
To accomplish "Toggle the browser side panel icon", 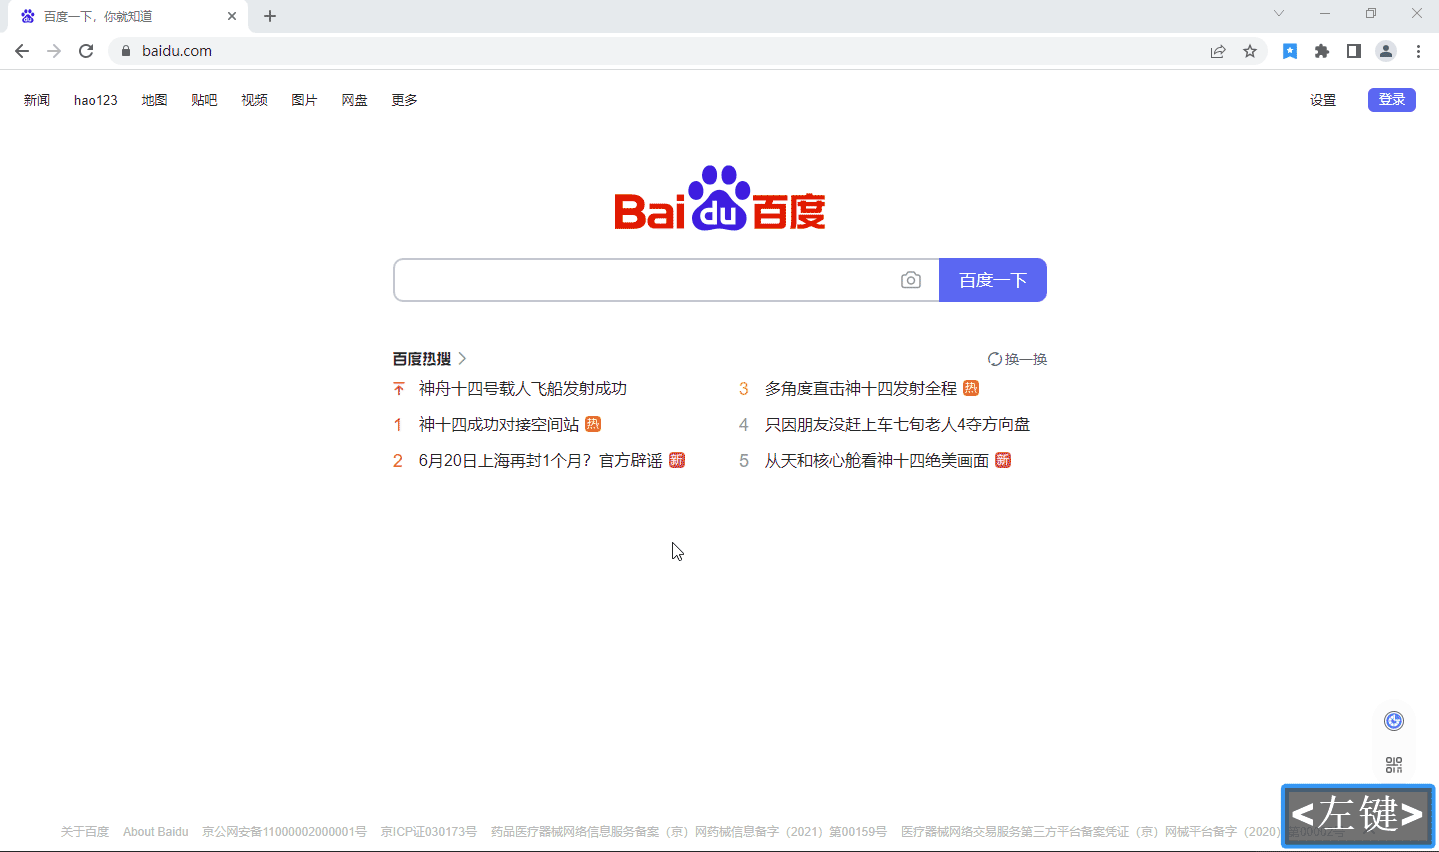I will (x=1354, y=51).
